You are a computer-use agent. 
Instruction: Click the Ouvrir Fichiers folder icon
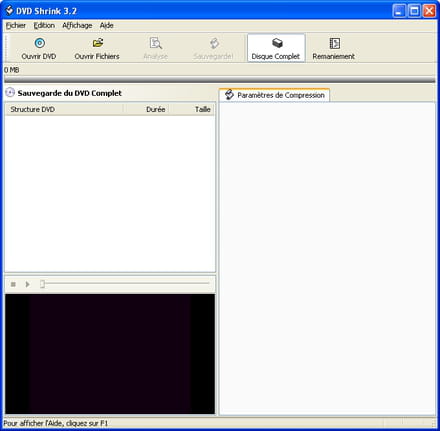point(97,43)
